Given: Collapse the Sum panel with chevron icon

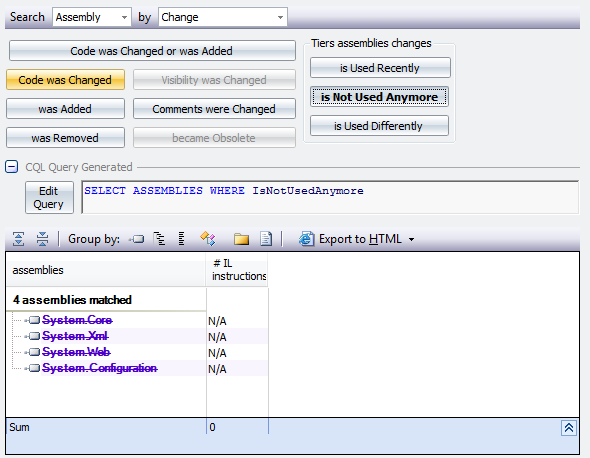Looking at the screenshot, I should pos(569,428).
